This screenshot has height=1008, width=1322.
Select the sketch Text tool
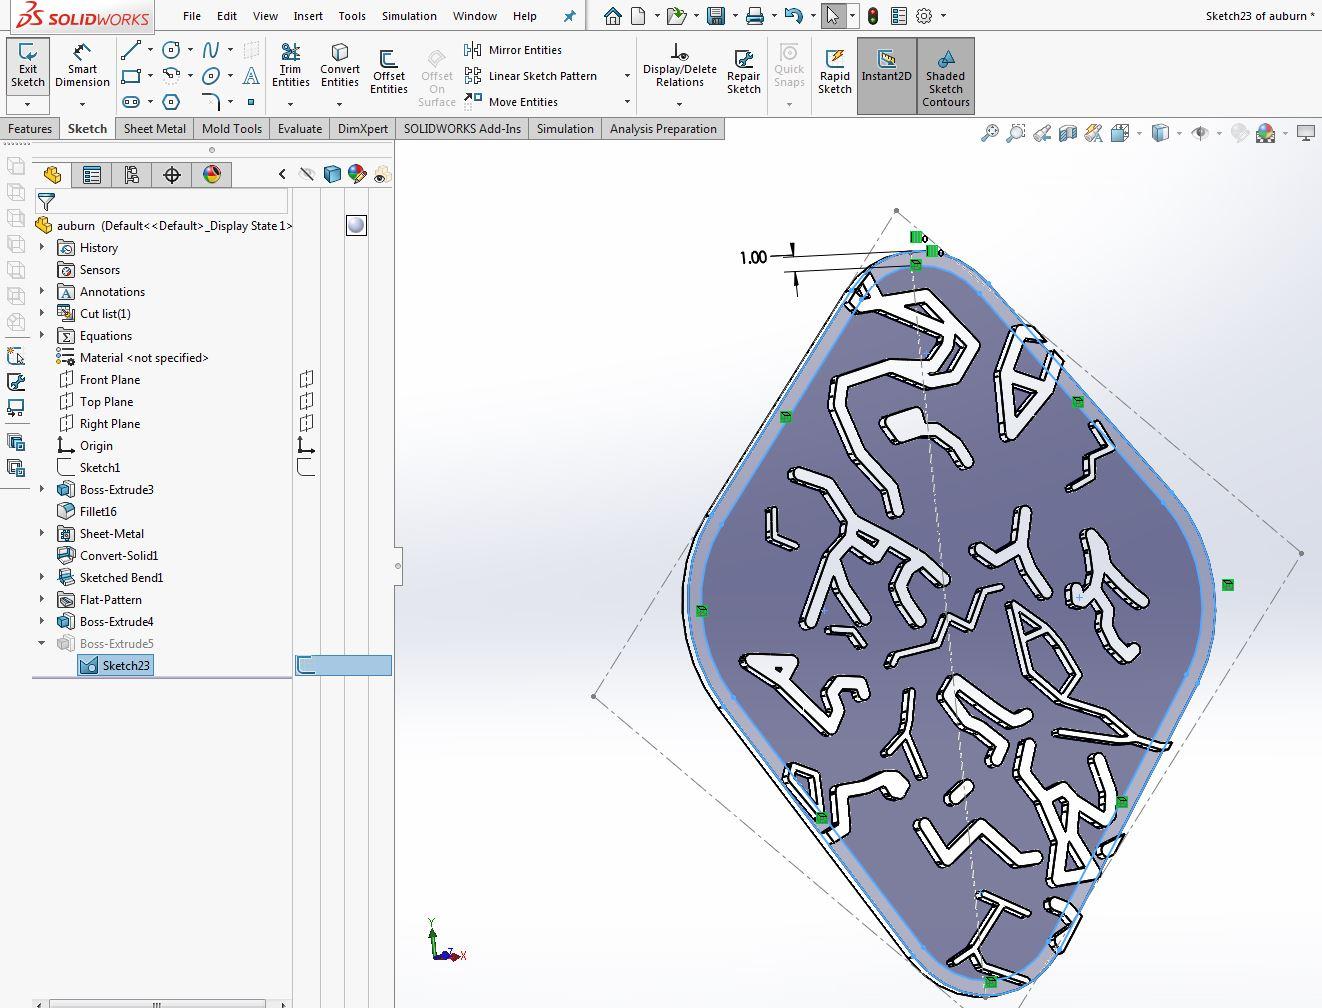251,75
